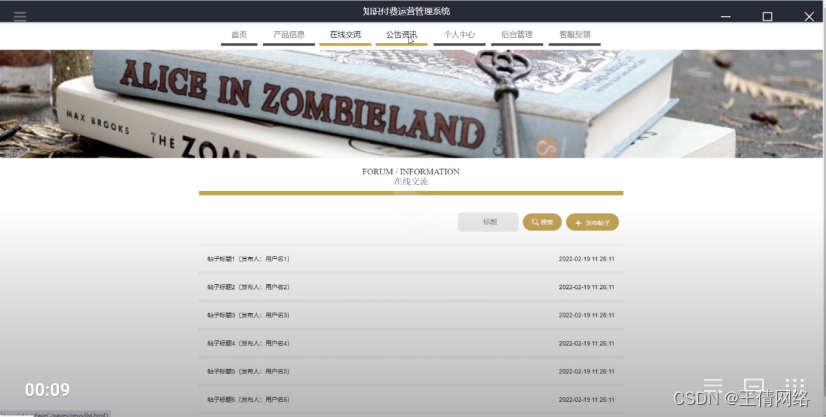The height and width of the screenshot is (417, 826).
Task: Open the 产品信息 navigation tab
Action: pyautogui.click(x=289, y=35)
